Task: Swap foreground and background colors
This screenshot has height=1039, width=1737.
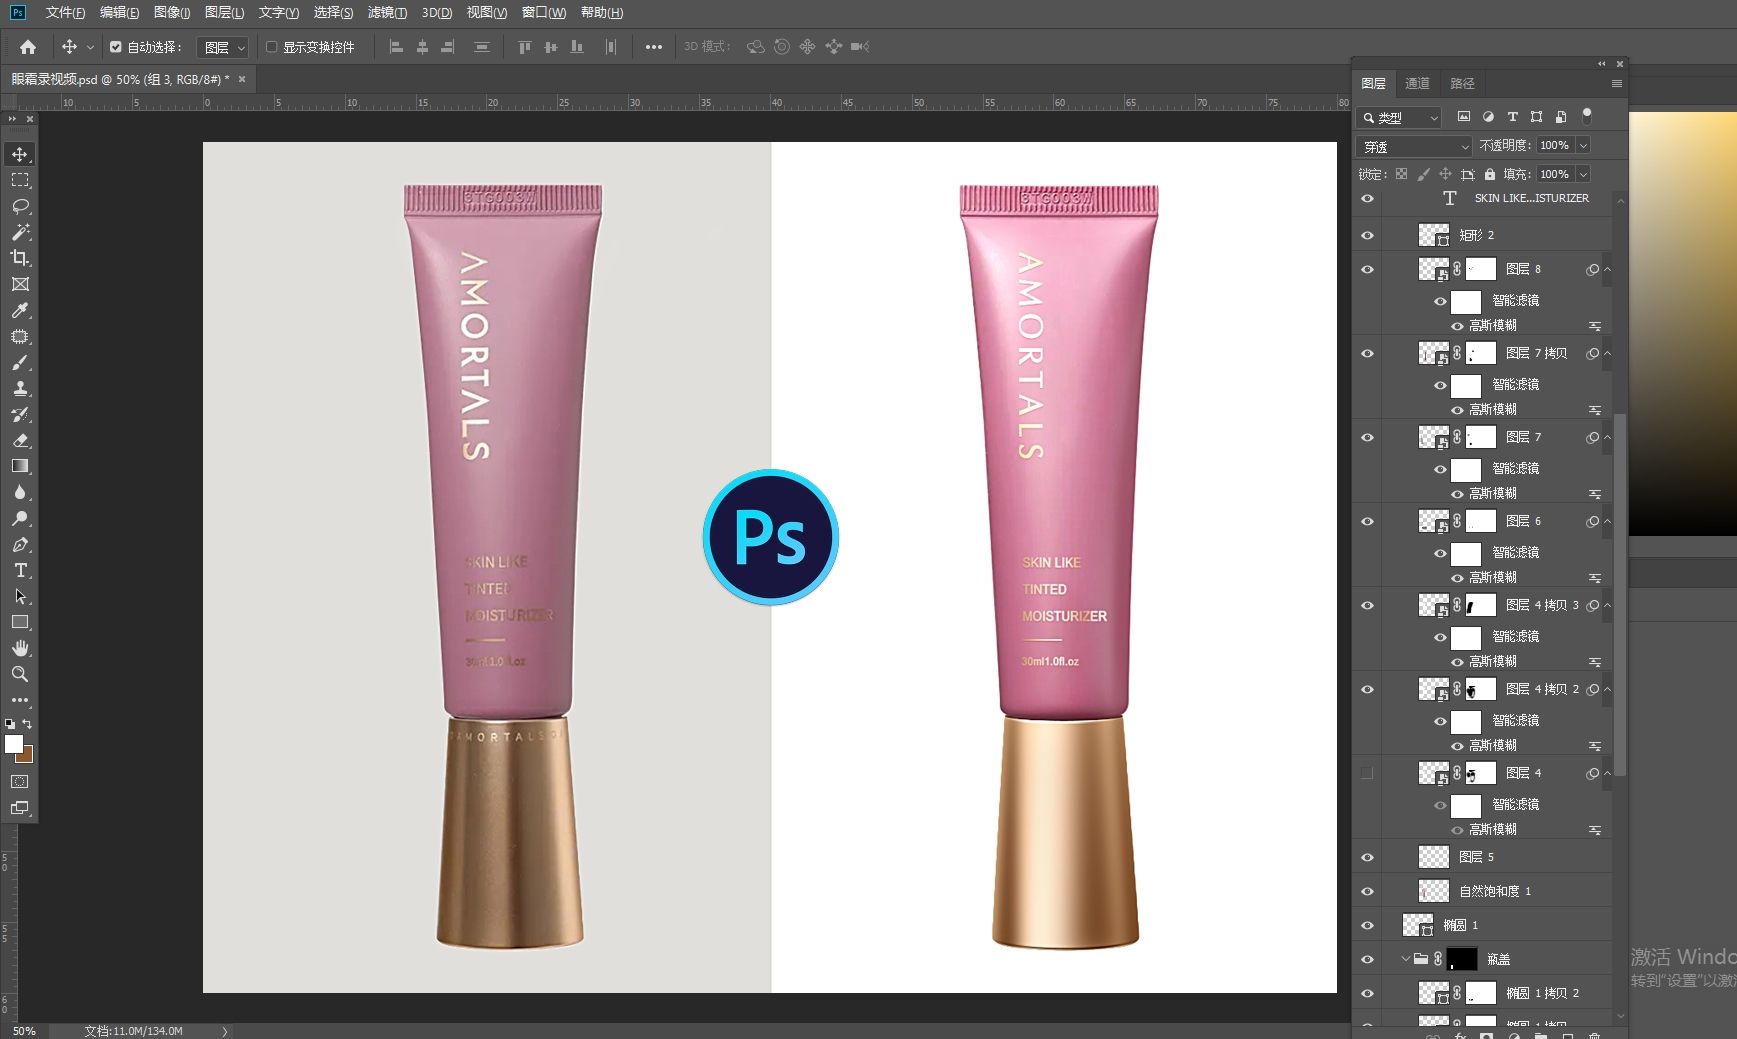Action: [27, 724]
